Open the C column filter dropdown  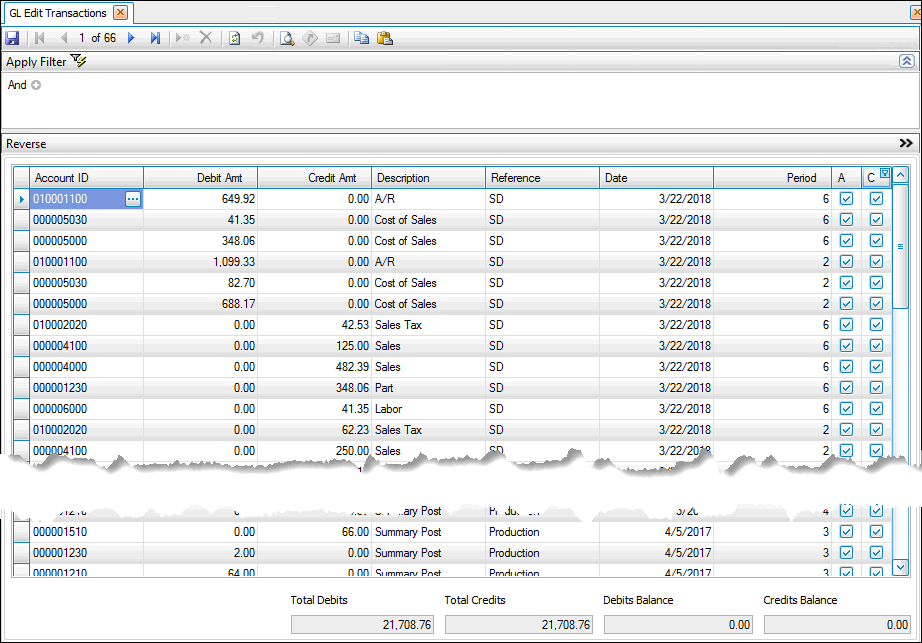point(884,173)
